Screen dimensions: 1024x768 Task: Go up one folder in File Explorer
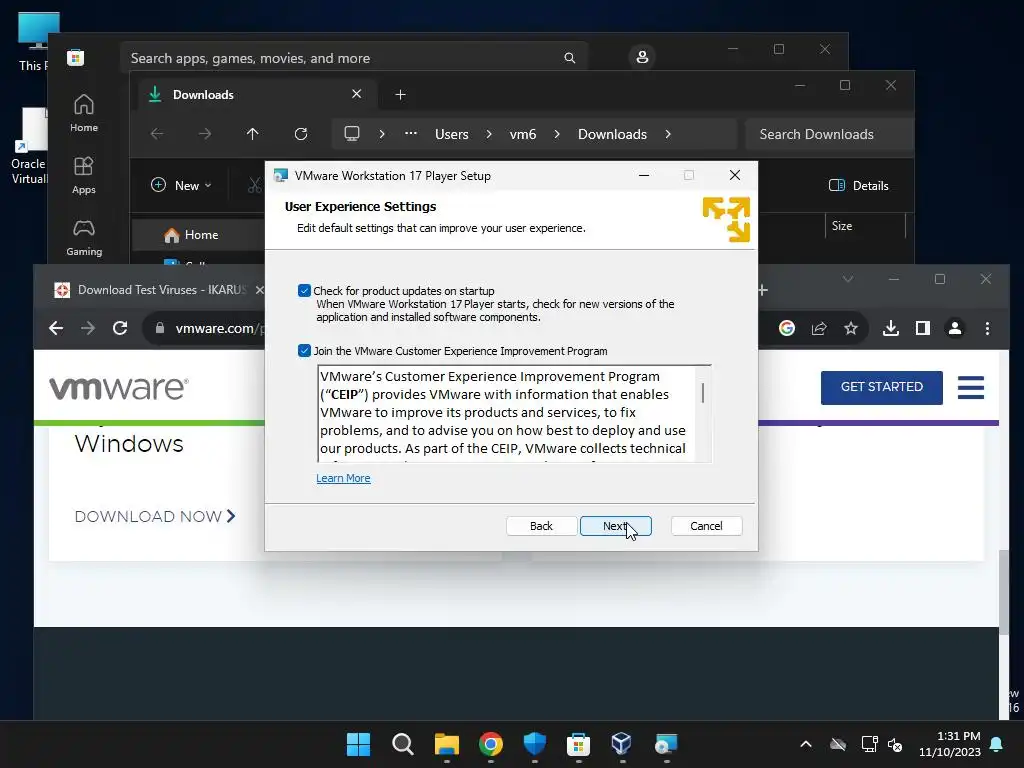coord(253,134)
